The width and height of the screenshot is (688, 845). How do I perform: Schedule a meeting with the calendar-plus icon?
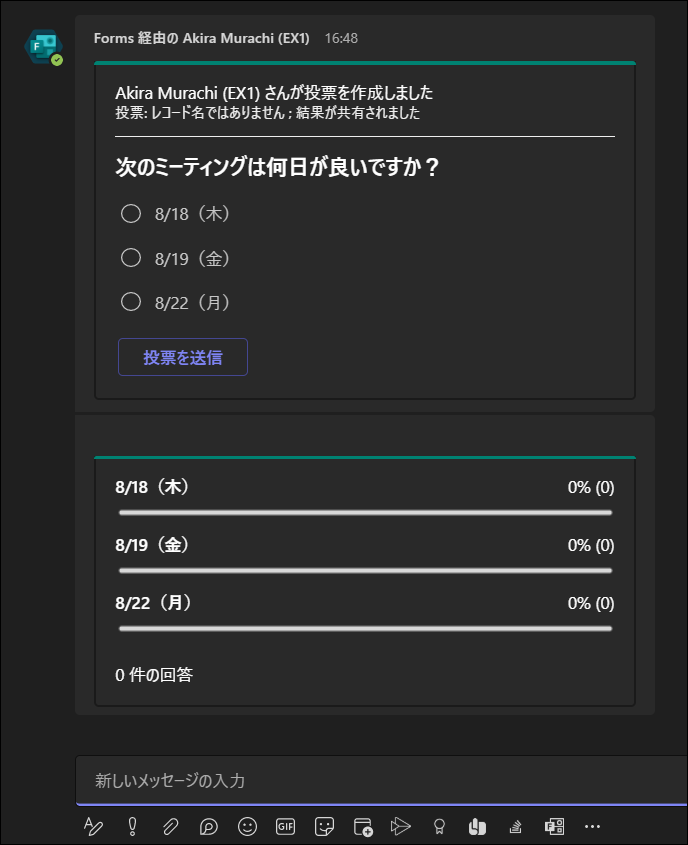(363, 826)
